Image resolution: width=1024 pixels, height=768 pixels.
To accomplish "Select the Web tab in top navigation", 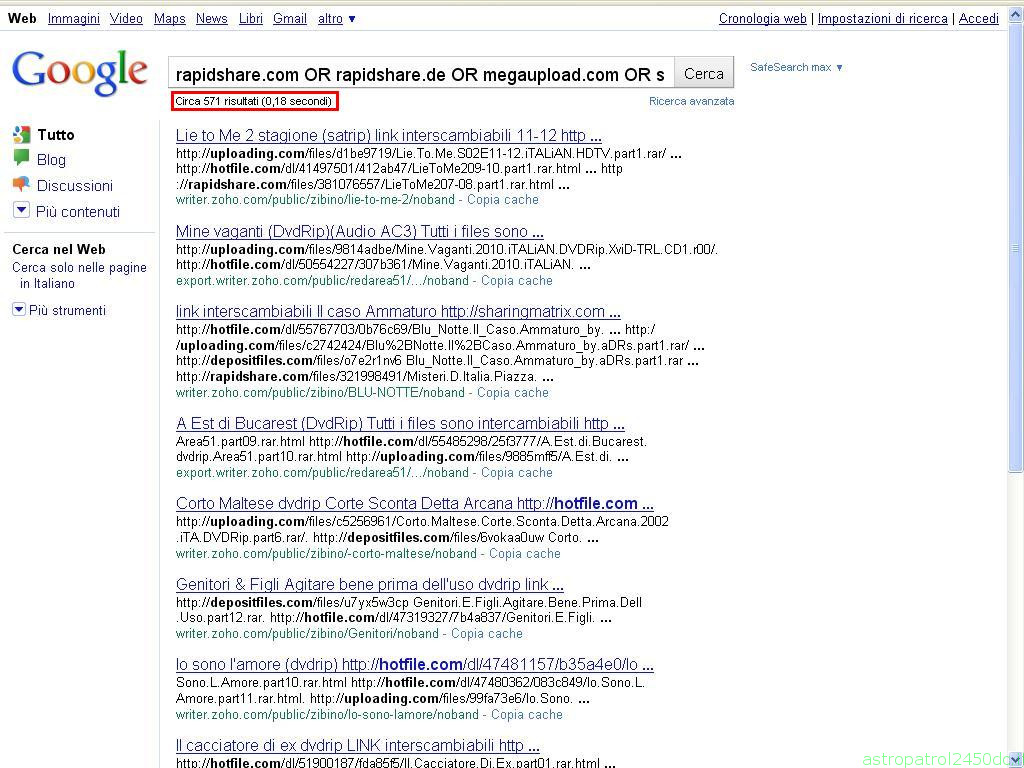I will (22, 18).
